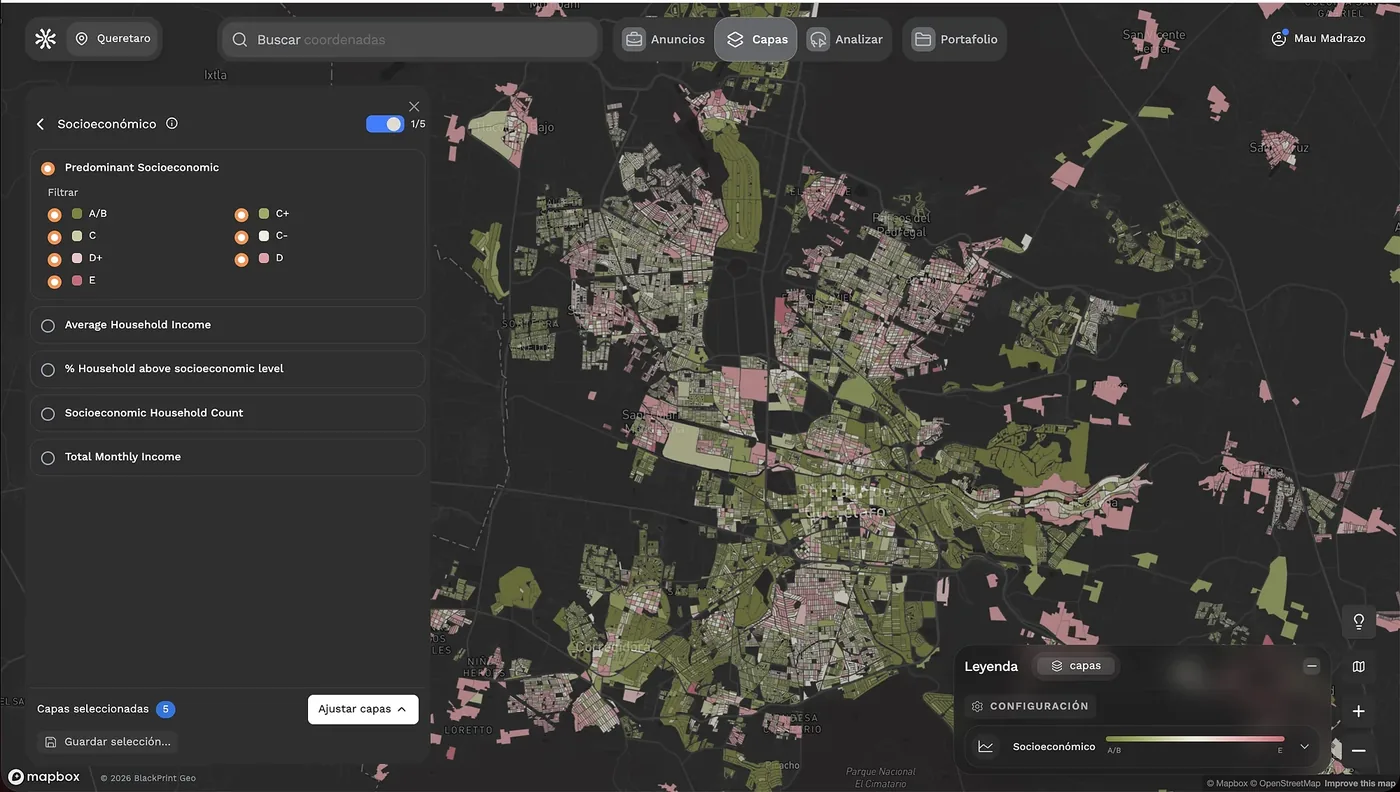Toggle the D+ filter option
This screenshot has height=792, width=1400.
pyautogui.click(x=55, y=259)
